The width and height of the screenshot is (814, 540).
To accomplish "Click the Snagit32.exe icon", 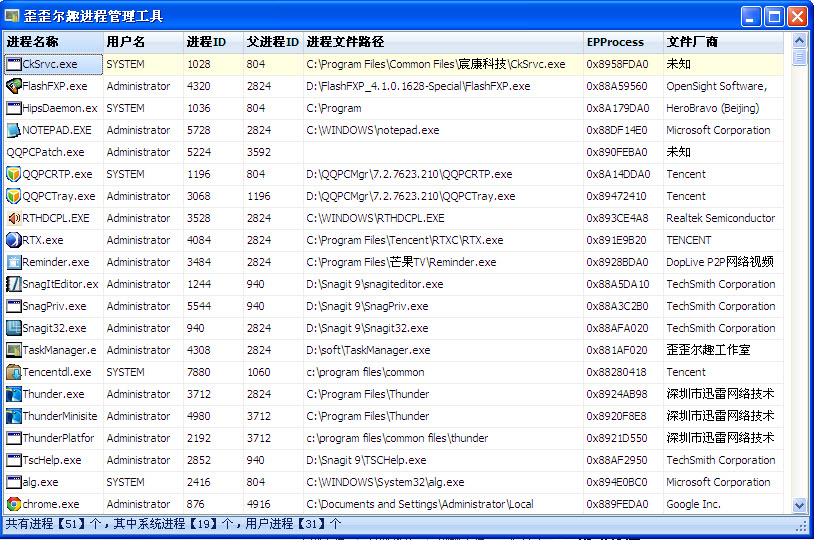I will (x=13, y=328).
